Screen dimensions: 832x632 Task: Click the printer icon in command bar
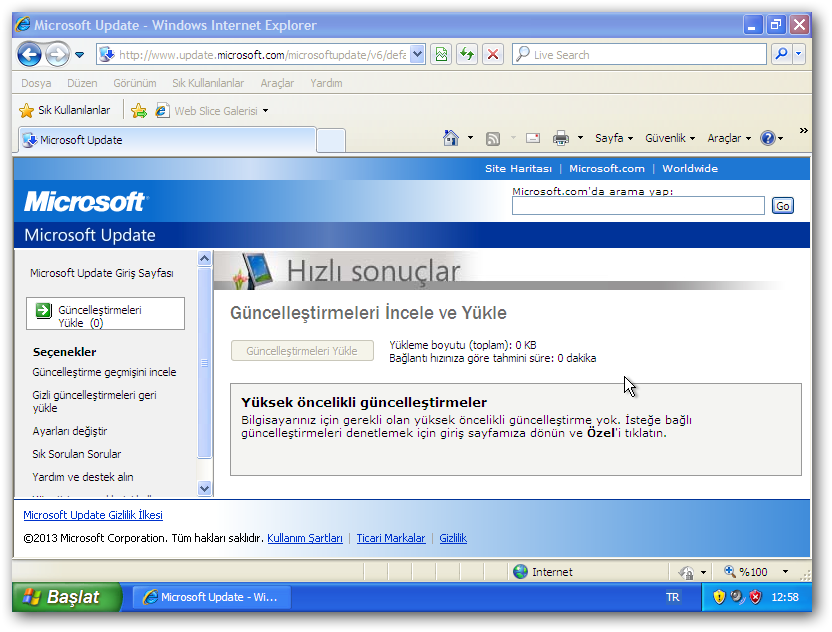point(561,138)
